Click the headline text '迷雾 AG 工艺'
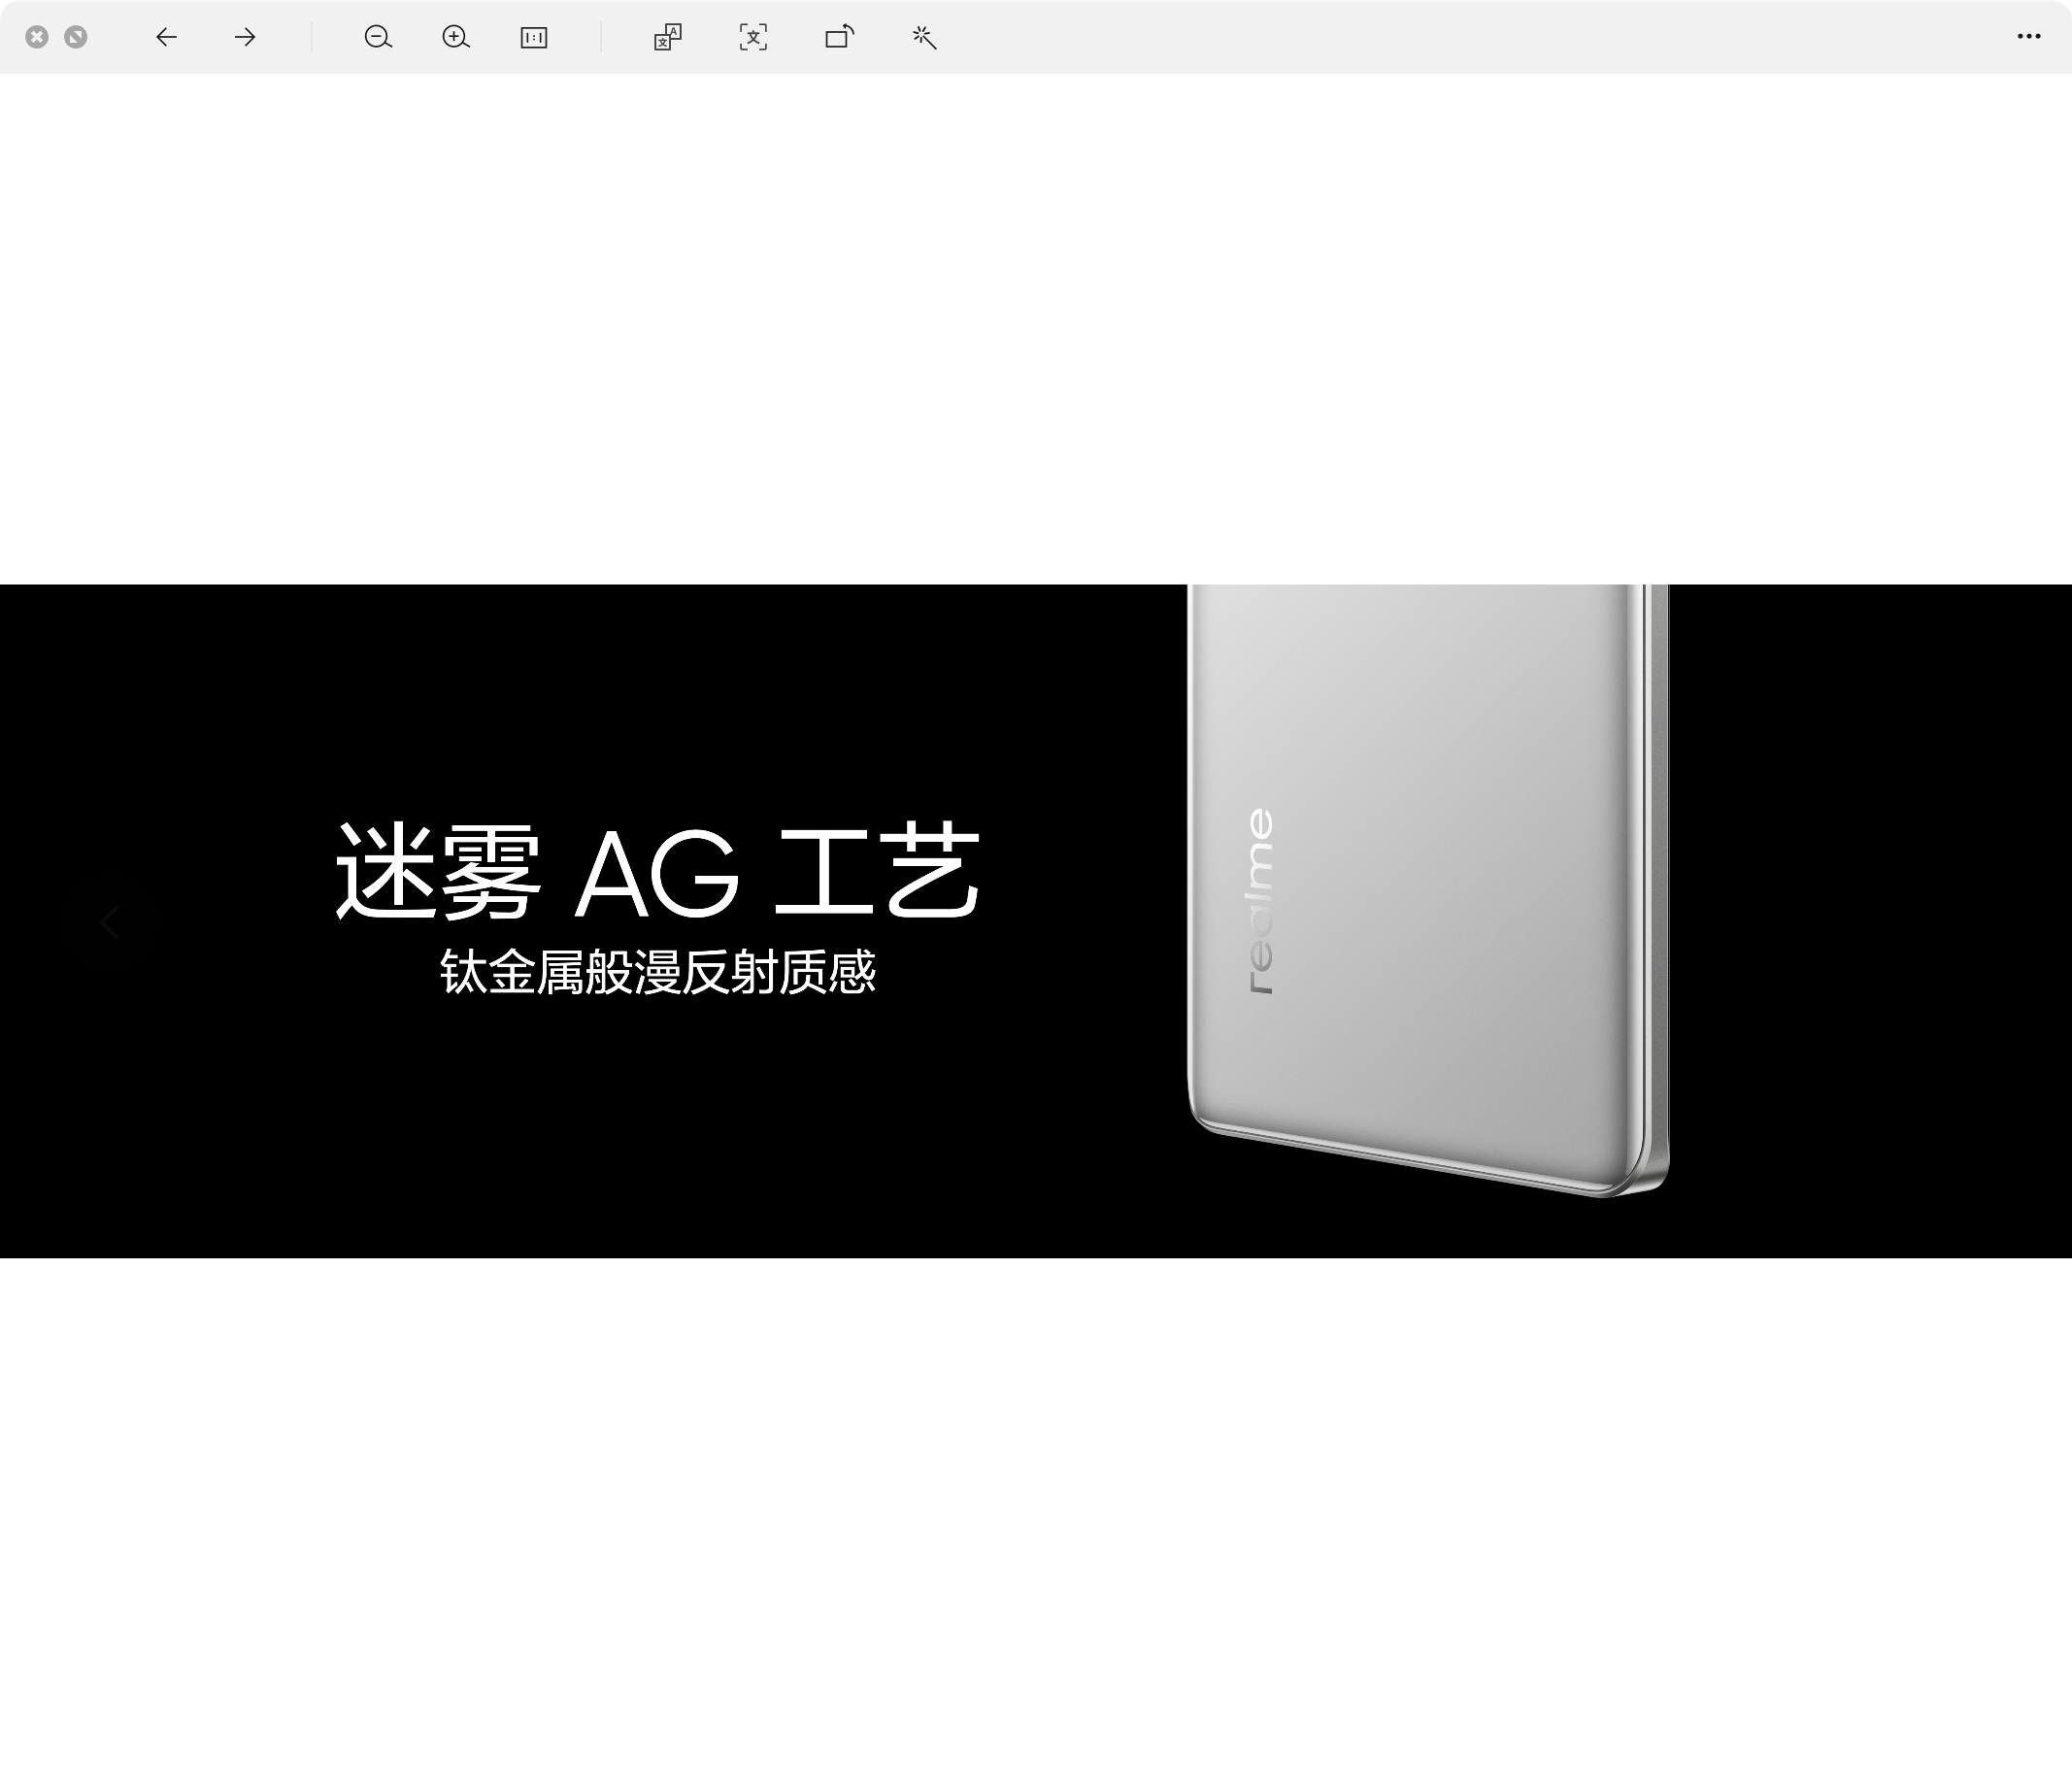This screenshot has height=1771, width=2072. coord(657,872)
